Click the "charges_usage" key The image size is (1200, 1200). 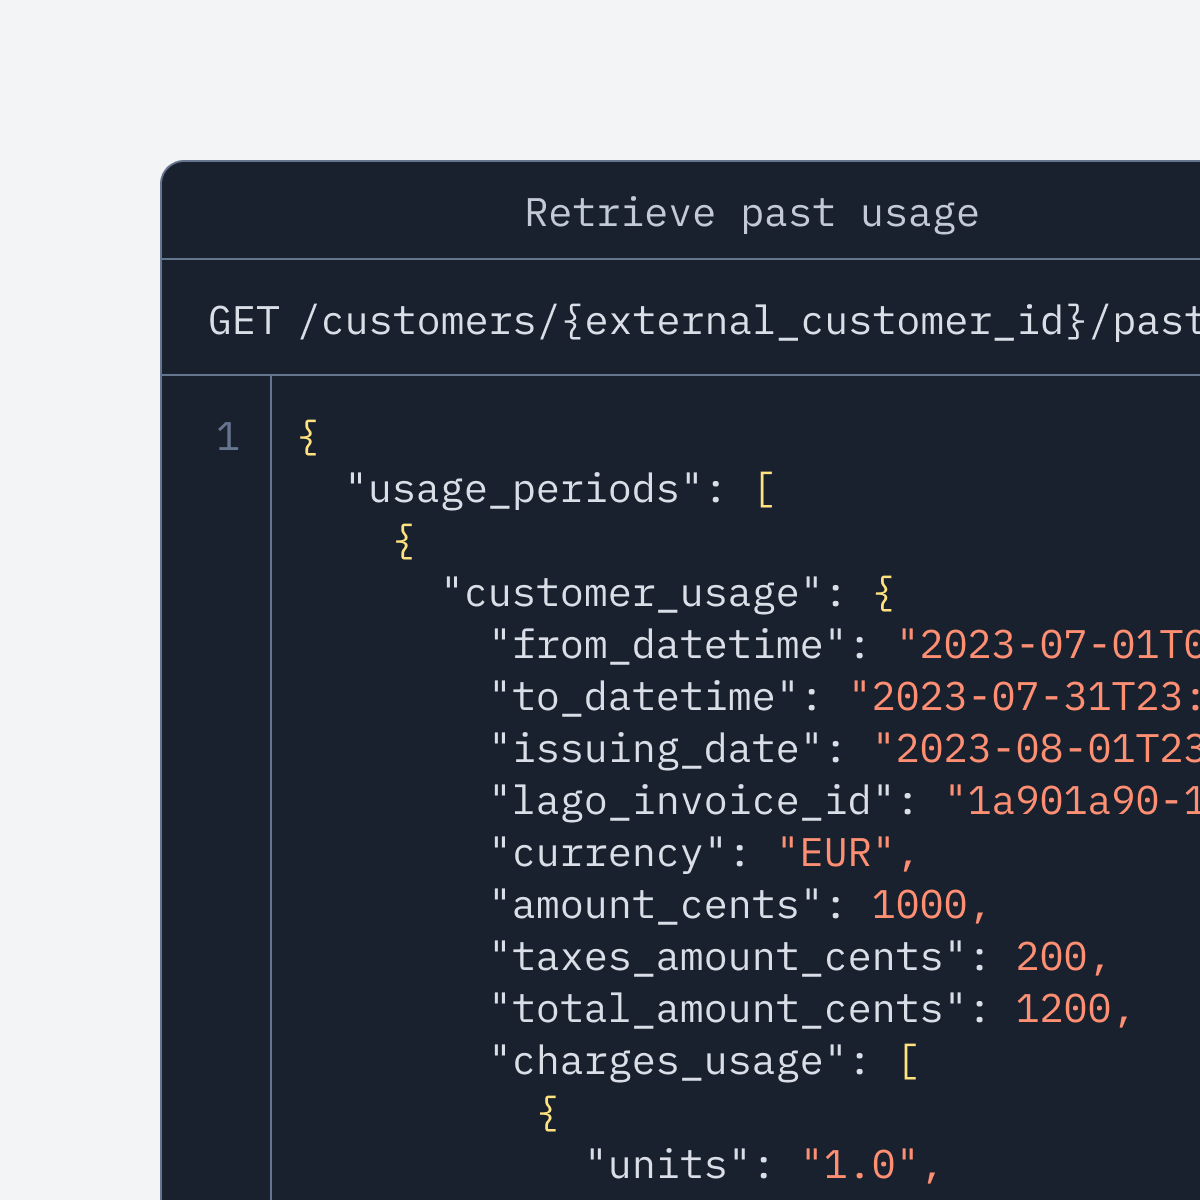[x=668, y=1061]
